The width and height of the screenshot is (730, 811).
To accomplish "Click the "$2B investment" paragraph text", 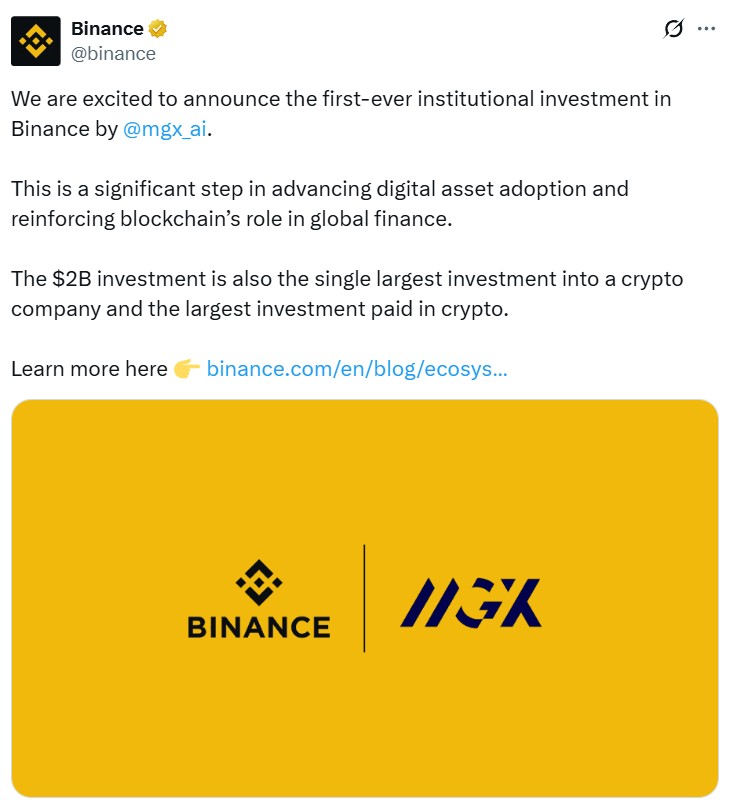I will tap(346, 279).
